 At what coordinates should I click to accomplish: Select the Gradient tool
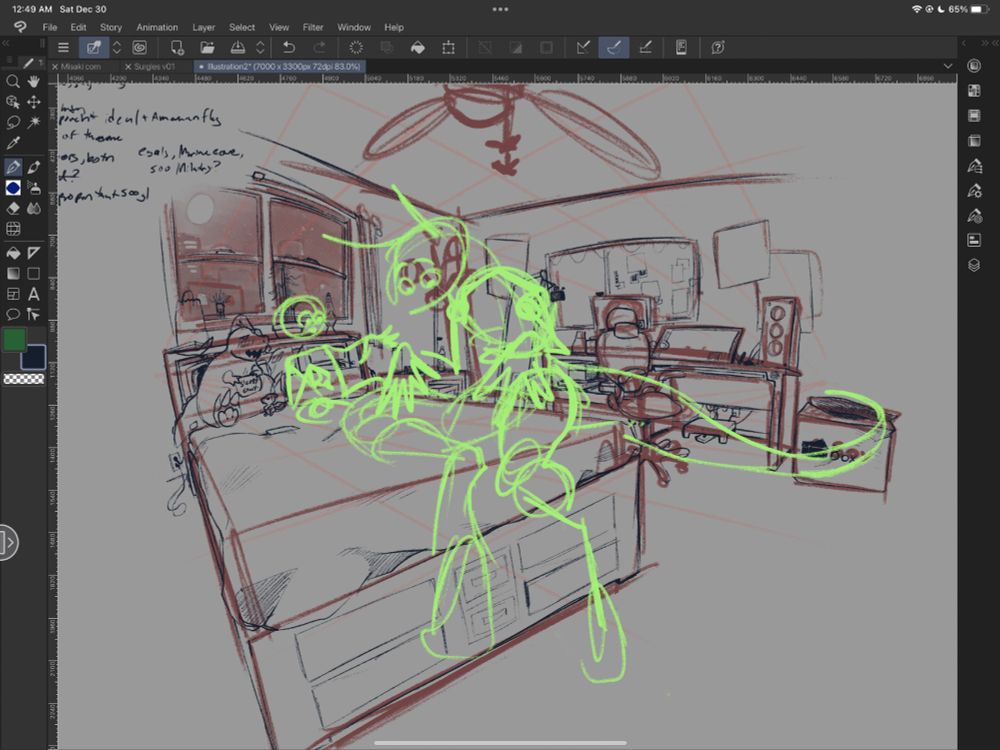pyautogui.click(x=13, y=274)
